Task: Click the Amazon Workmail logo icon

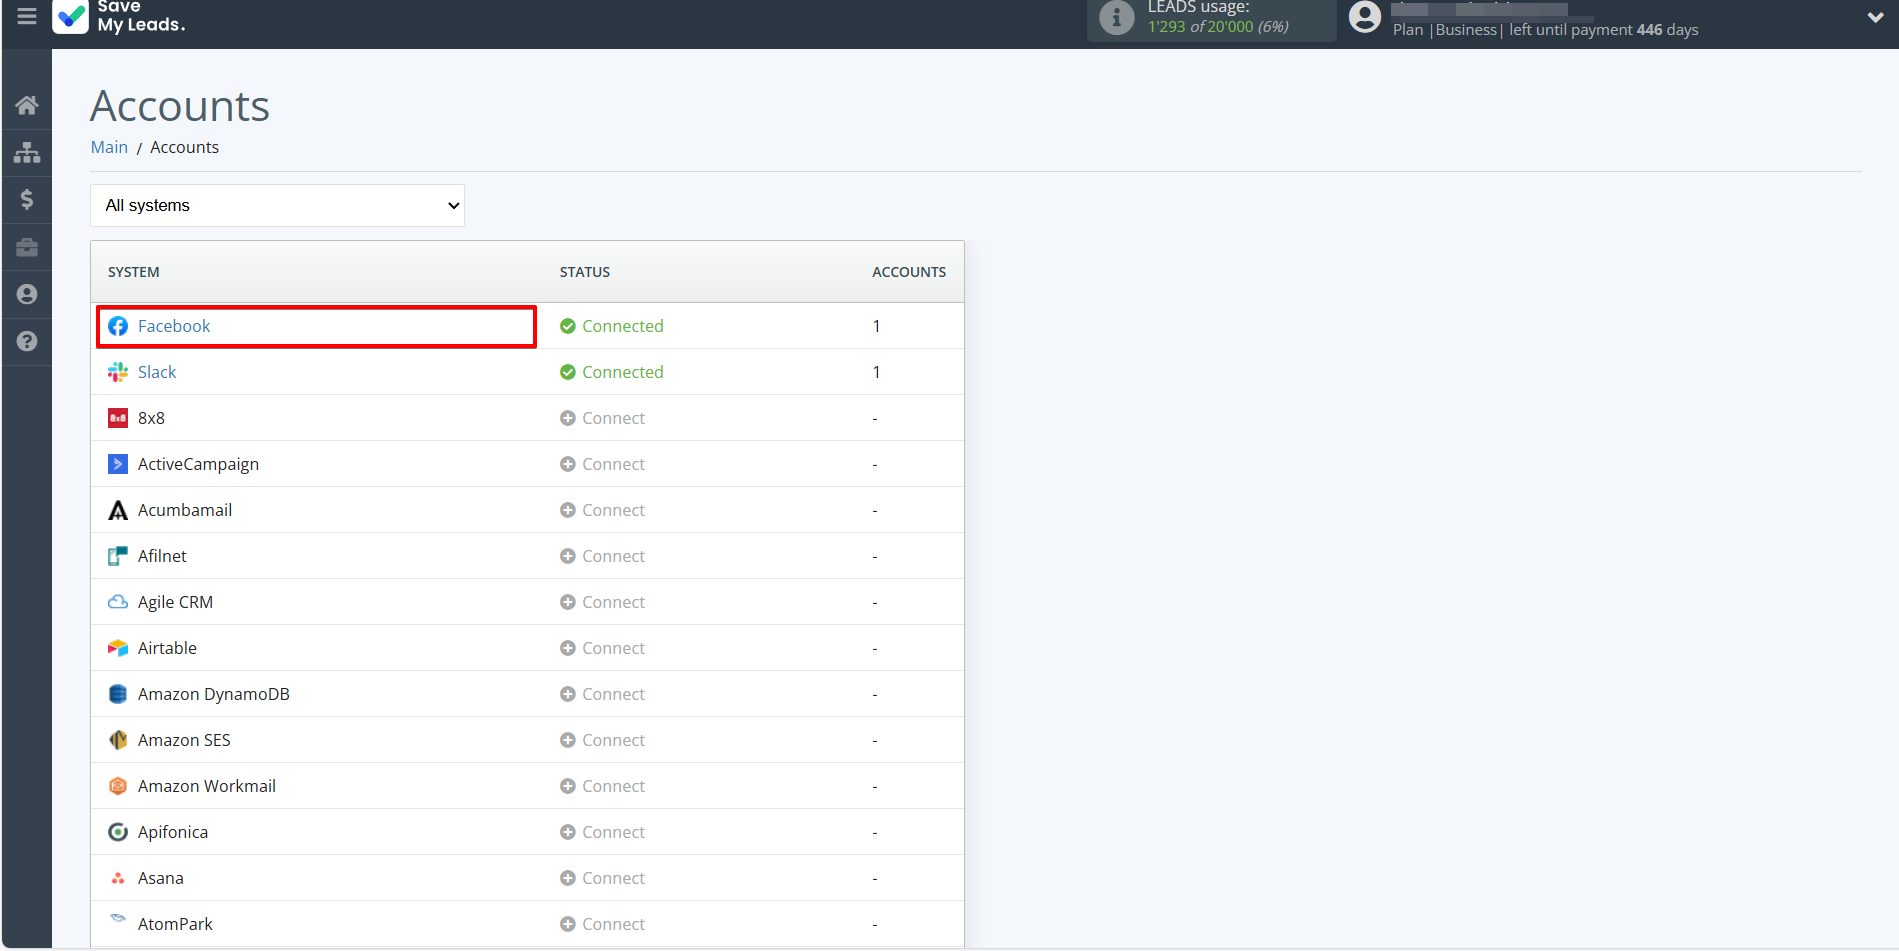Action: click(x=118, y=786)
